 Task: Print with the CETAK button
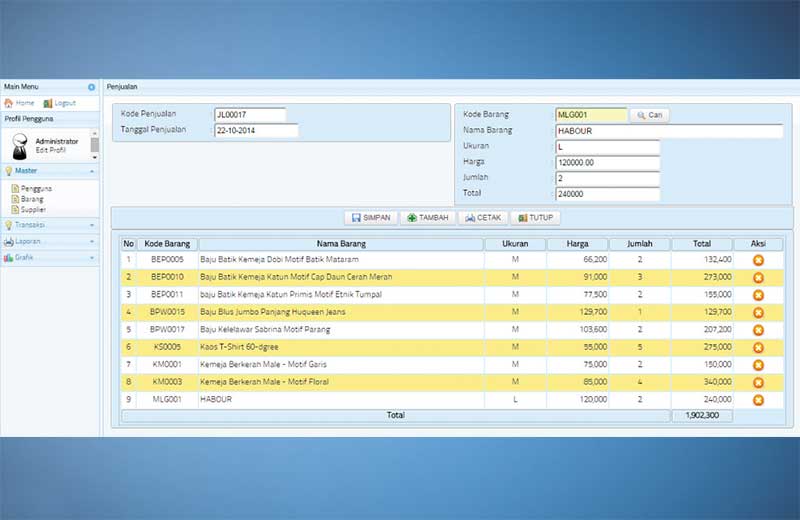(482, 218)
